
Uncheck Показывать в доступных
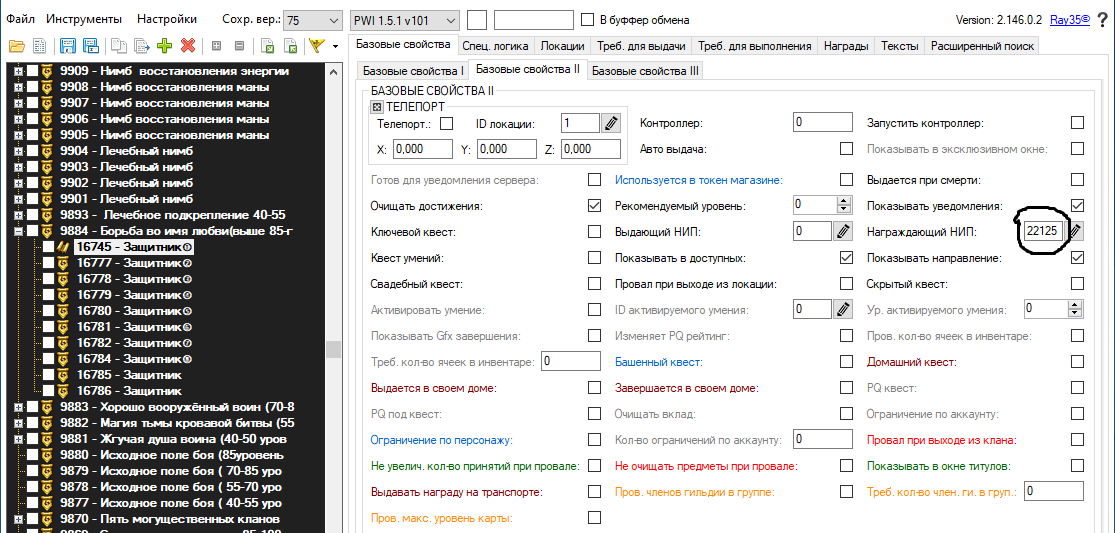click(846, 258)
